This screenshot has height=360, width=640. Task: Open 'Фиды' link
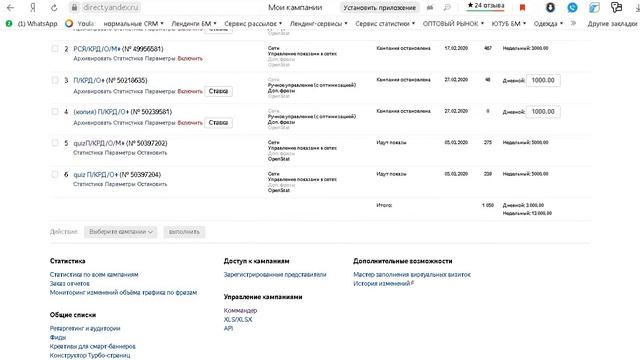click(x=58, y=337)
